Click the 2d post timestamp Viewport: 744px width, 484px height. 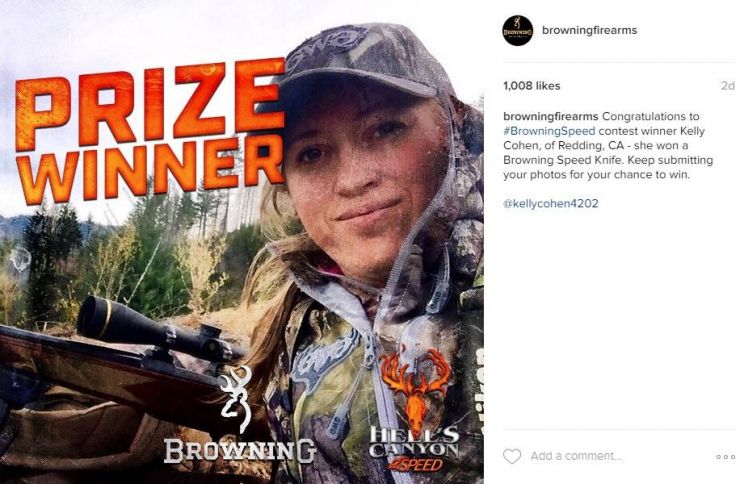(x=727, y=86)
